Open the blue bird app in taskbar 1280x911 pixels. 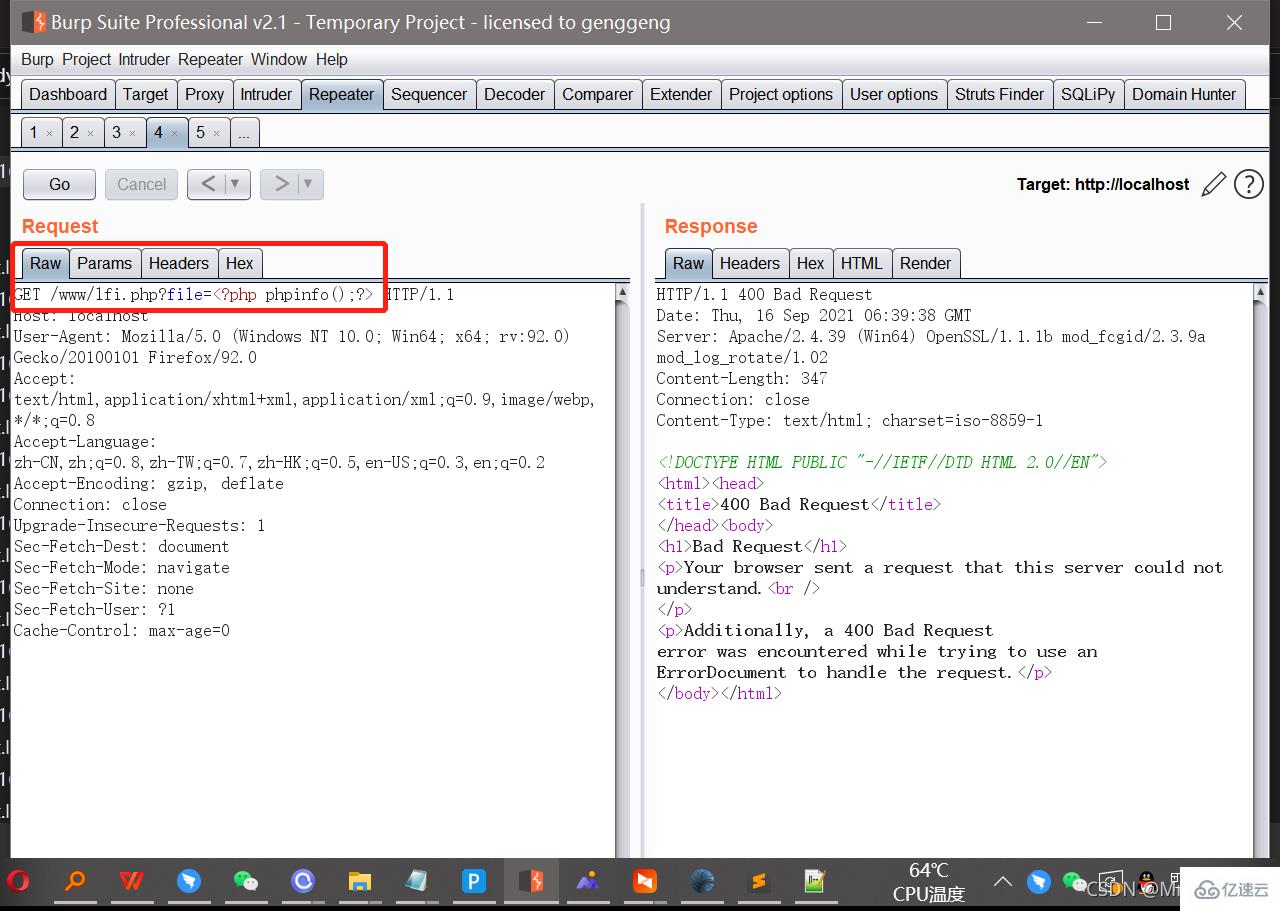188,881
